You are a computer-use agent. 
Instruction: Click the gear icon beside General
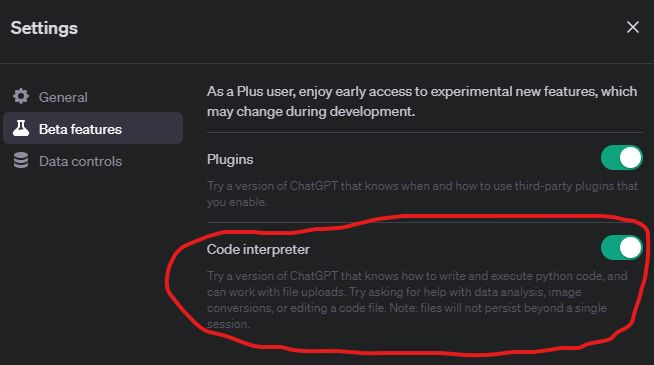21,96
